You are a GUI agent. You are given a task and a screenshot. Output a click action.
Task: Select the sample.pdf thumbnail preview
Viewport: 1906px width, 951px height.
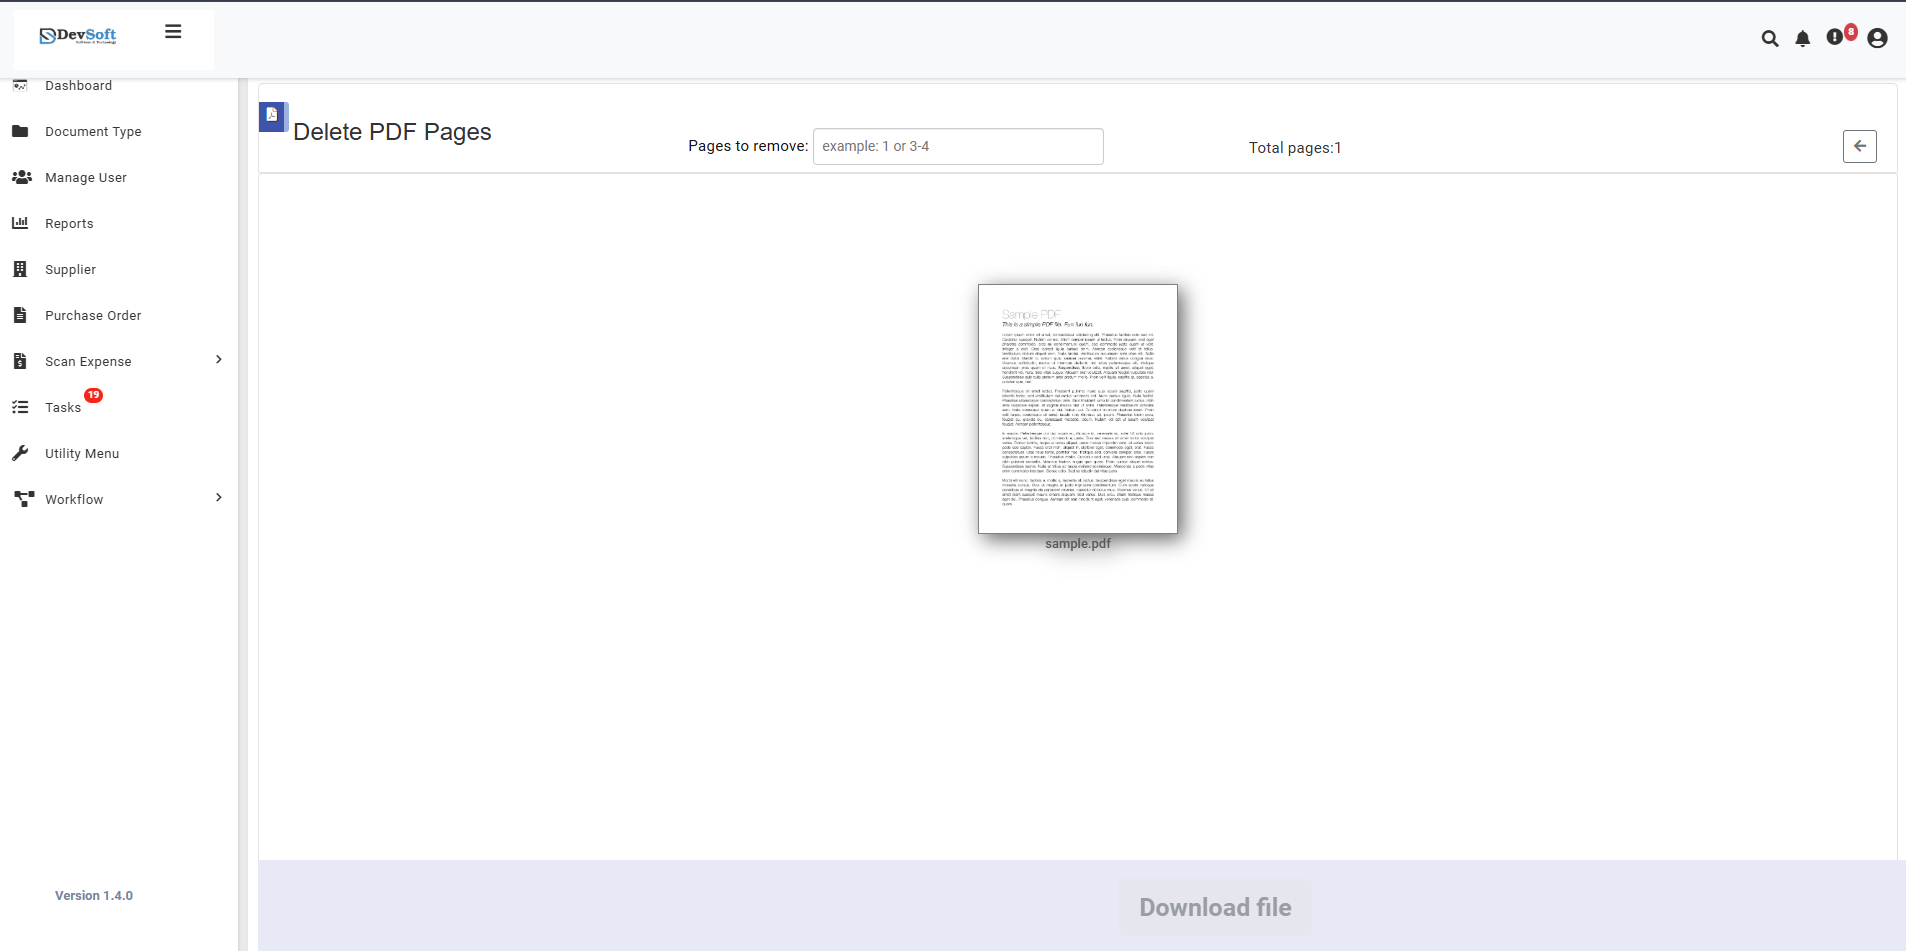click(1077, 409)
